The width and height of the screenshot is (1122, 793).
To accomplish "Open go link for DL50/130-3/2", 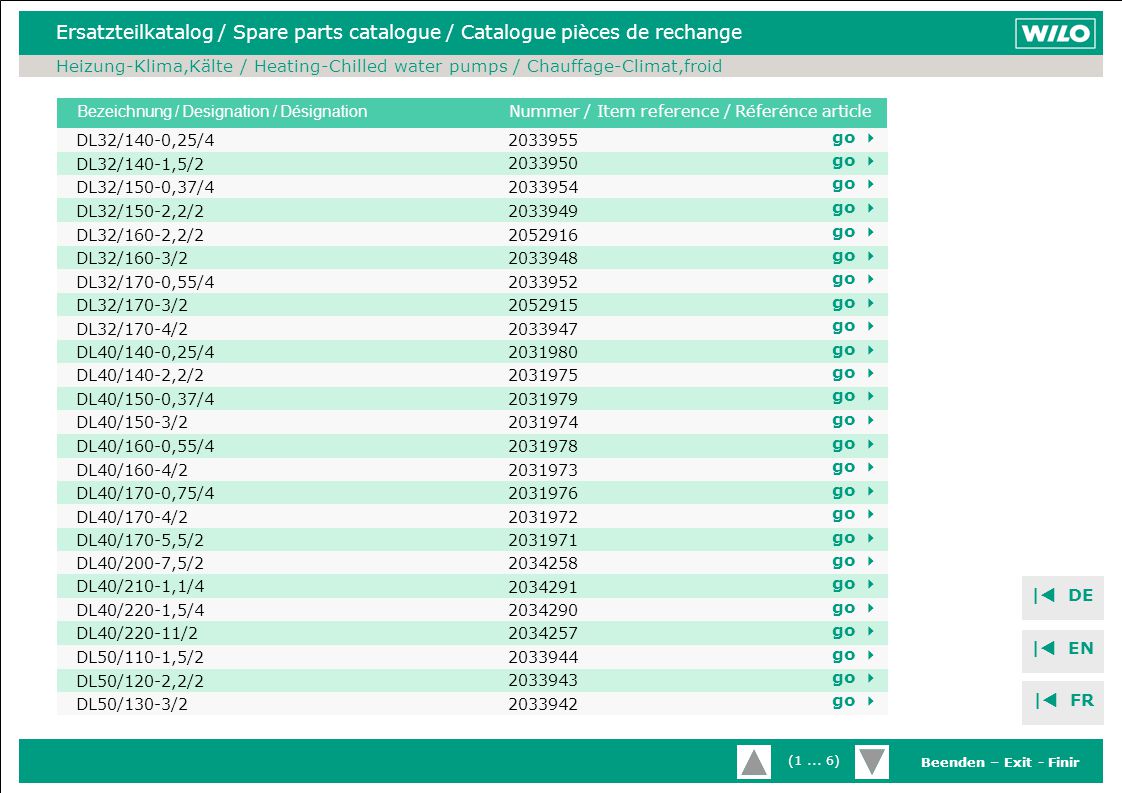I will tap(853, 701).
